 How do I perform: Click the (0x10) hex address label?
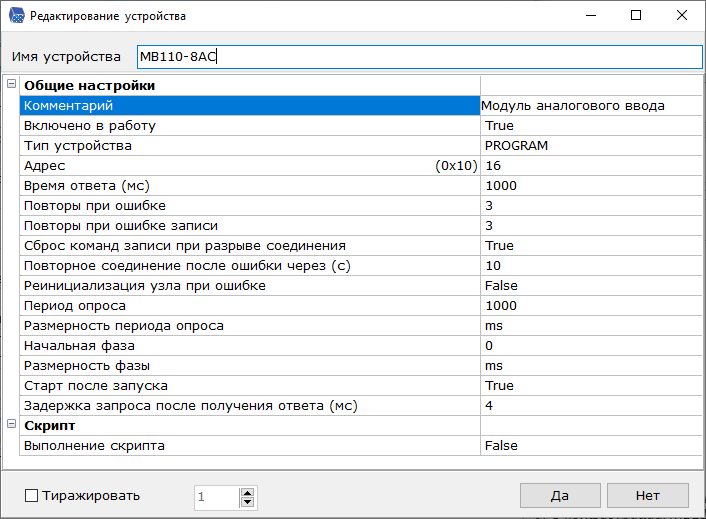click(456, 166)
